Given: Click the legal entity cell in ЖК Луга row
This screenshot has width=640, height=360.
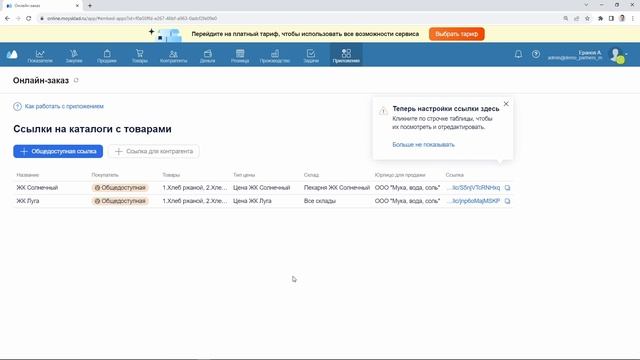Looking at the screenshot, I should coord(407,201).
